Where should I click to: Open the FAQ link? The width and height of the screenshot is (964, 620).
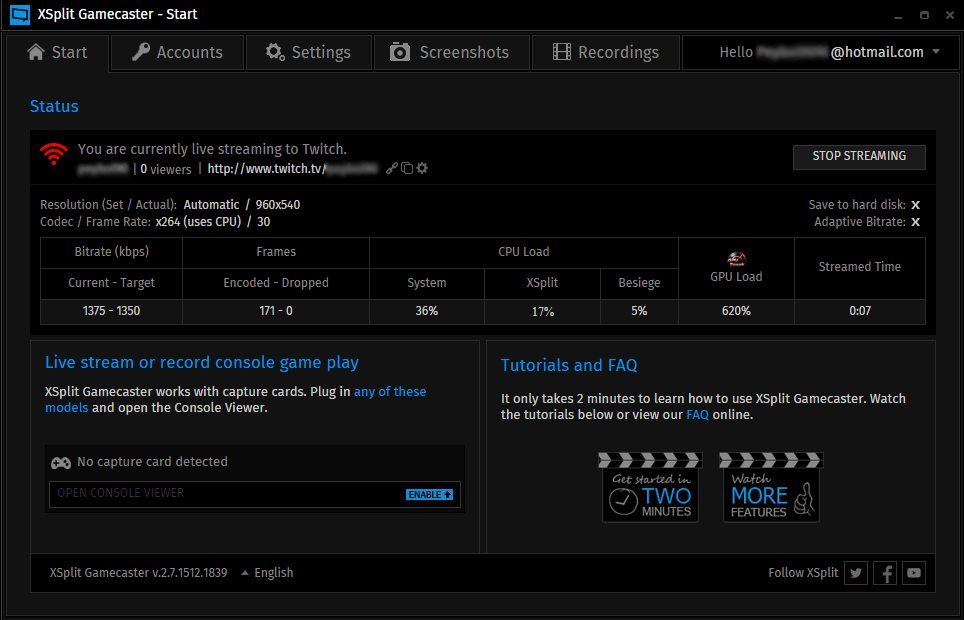pos(697,415)
